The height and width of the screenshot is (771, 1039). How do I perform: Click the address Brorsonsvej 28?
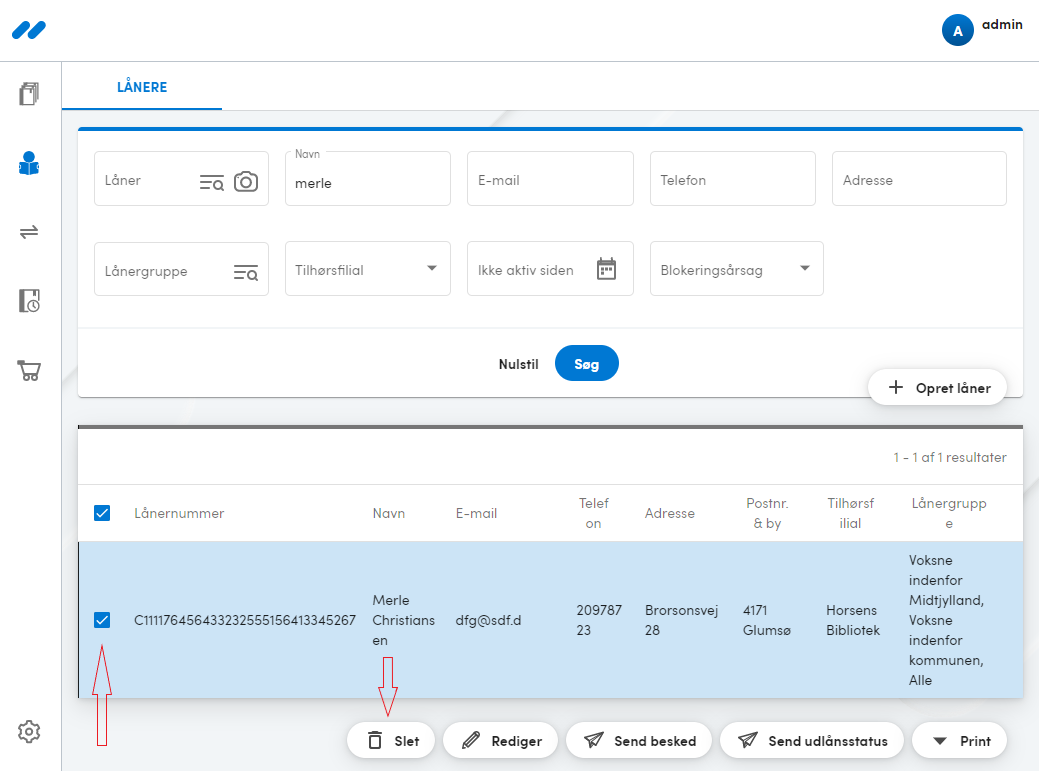(681, 620)
